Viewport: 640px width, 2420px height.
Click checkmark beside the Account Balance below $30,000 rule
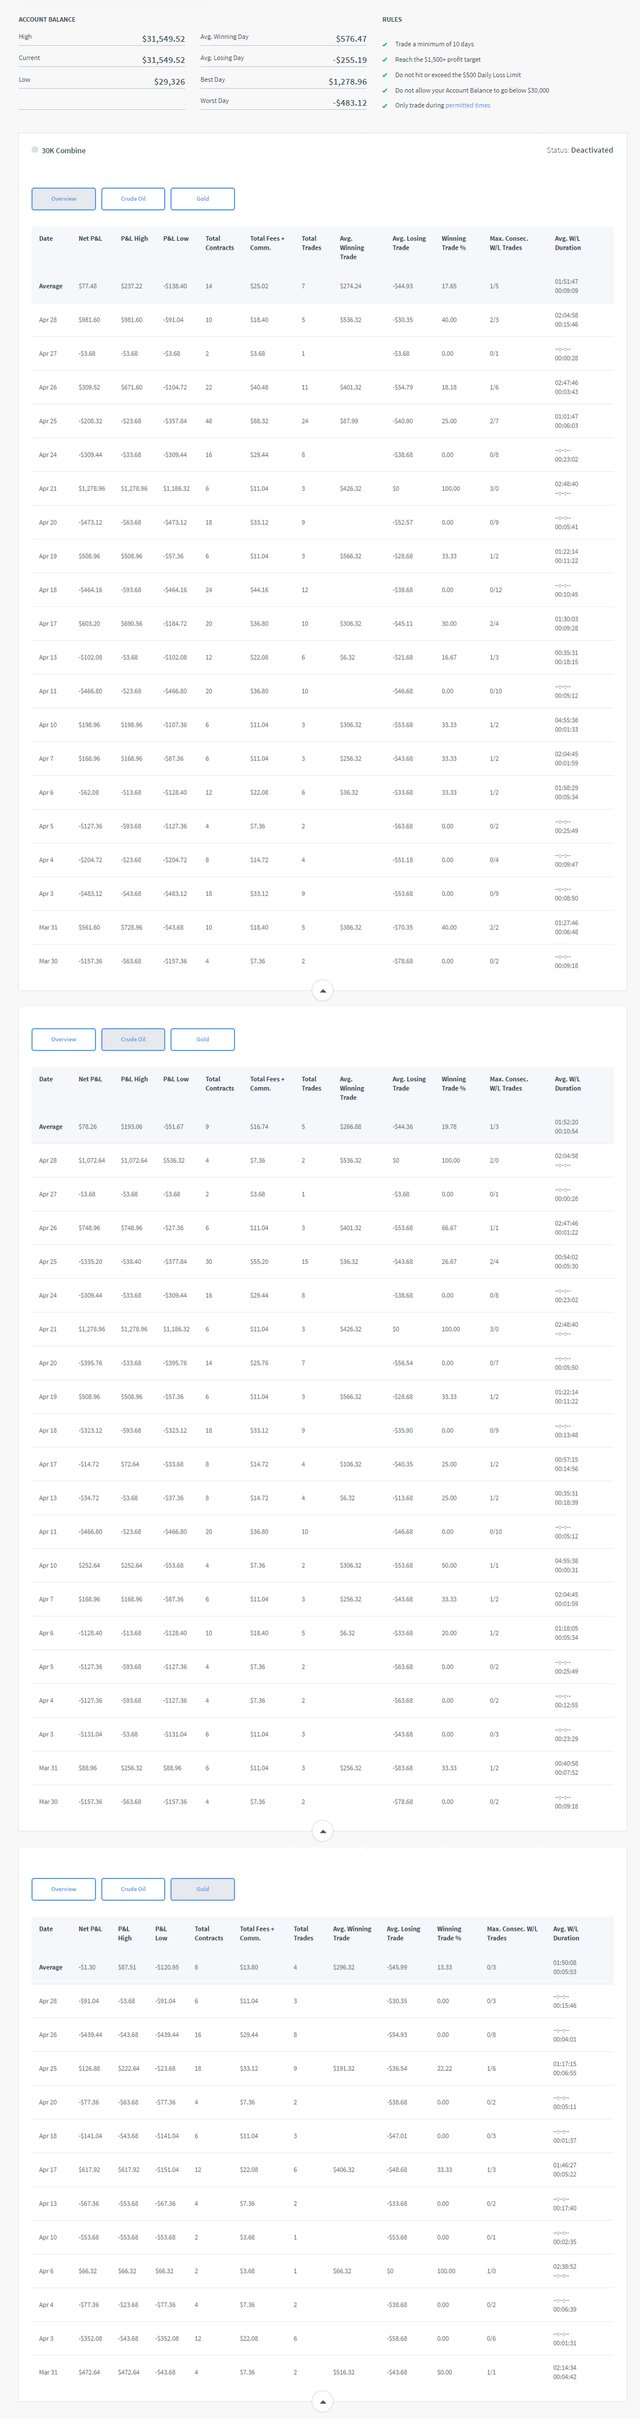[x=385, y=90]
